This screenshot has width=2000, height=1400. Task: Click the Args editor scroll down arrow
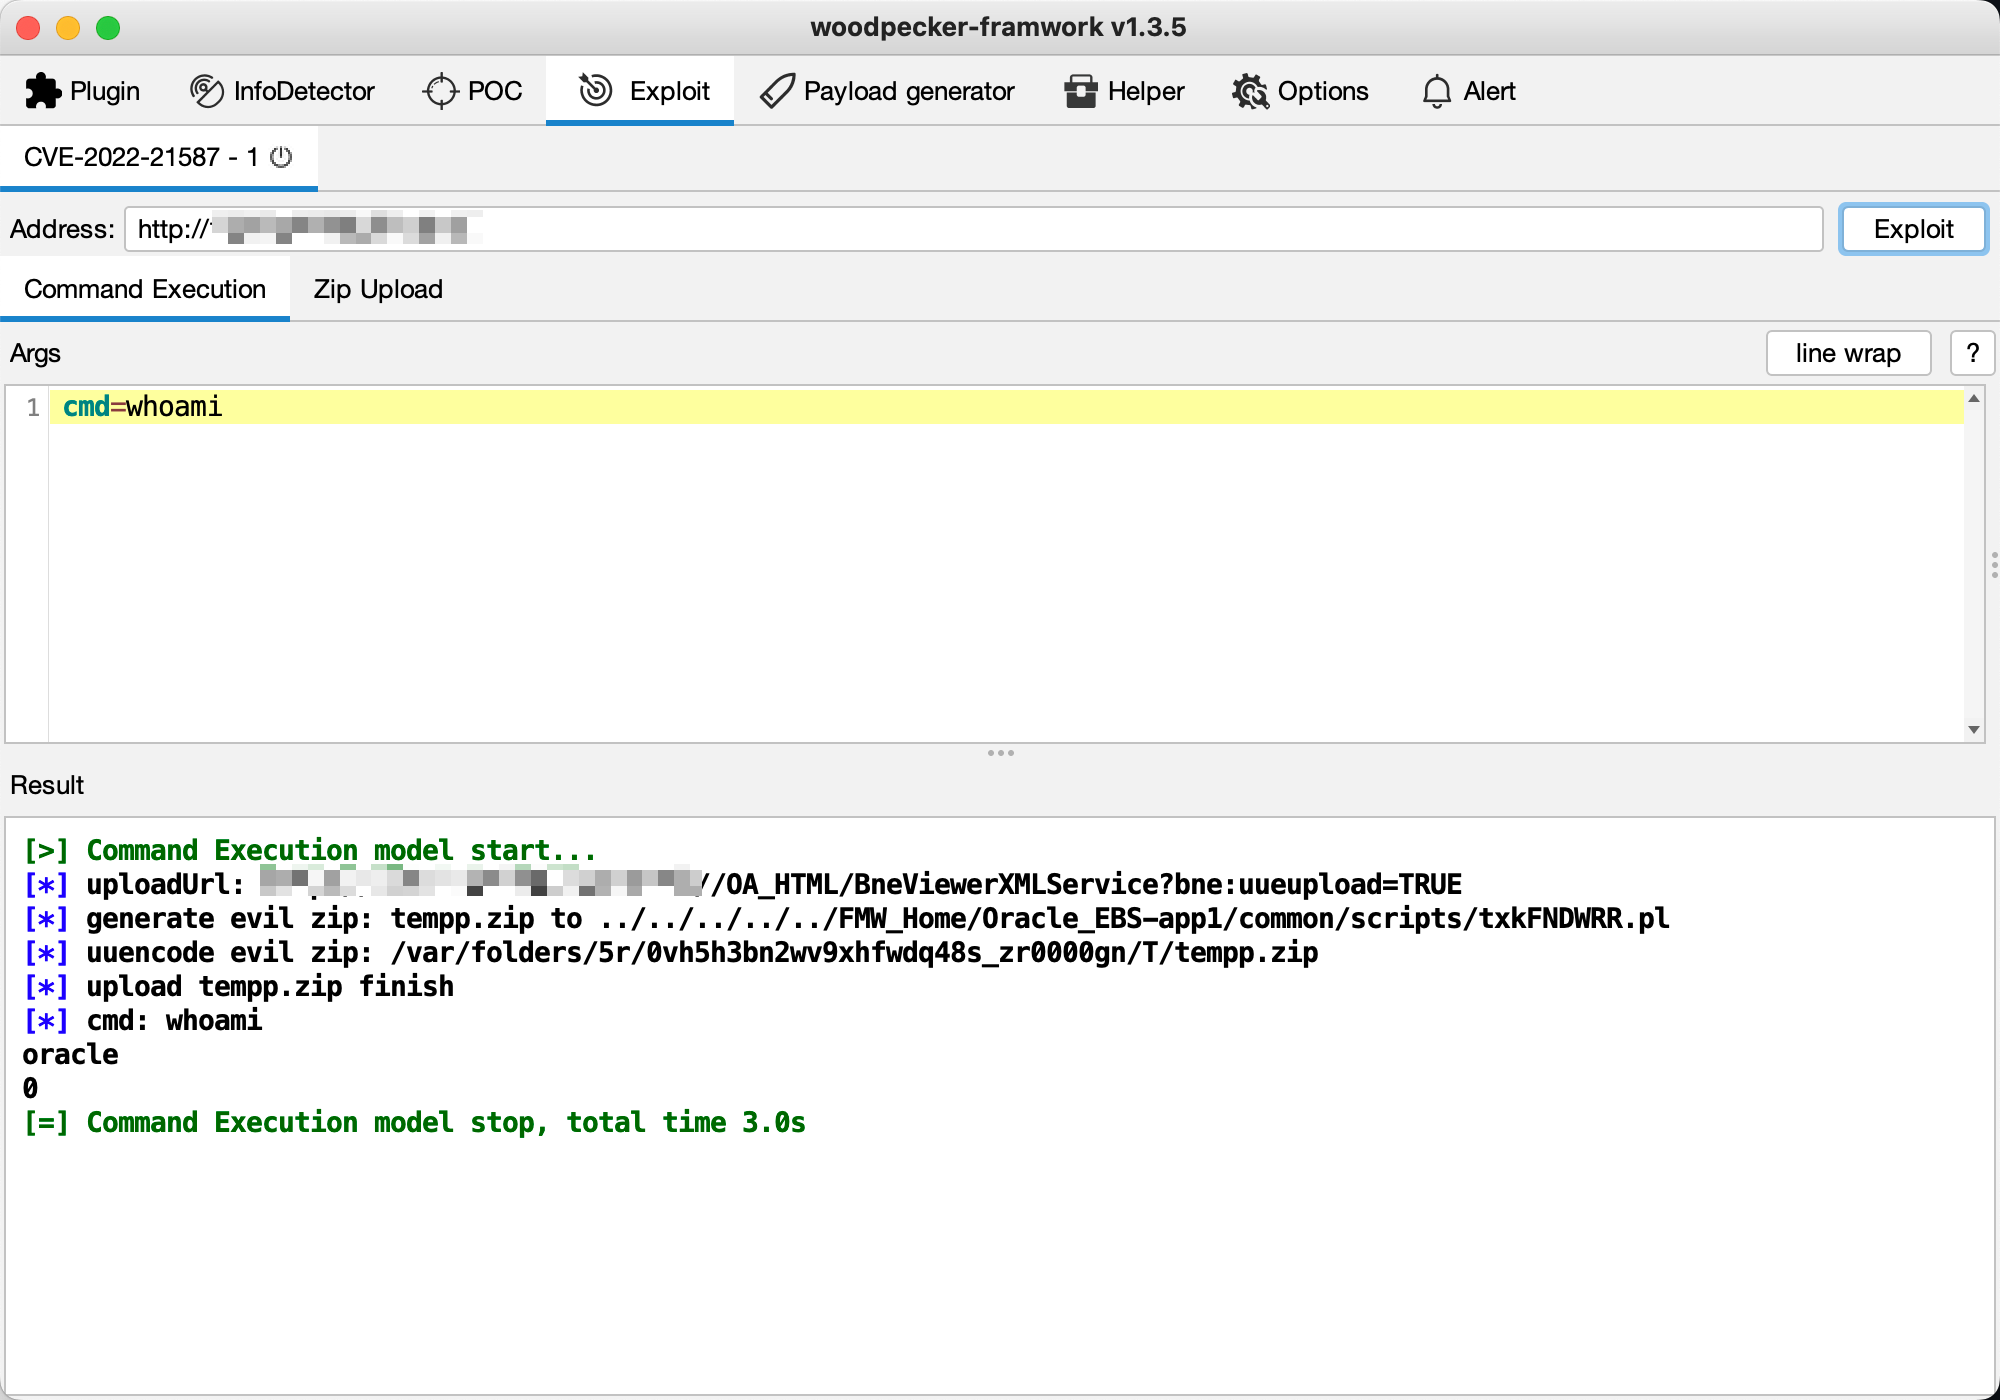pyautogui.click(x=1974, y=729)
